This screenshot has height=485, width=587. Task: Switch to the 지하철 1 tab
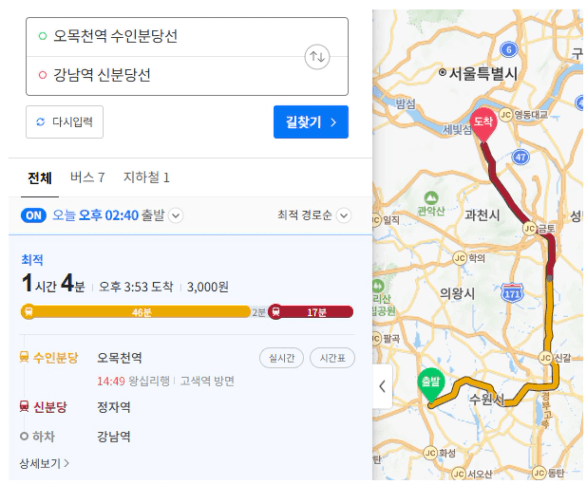pos(146,177)
